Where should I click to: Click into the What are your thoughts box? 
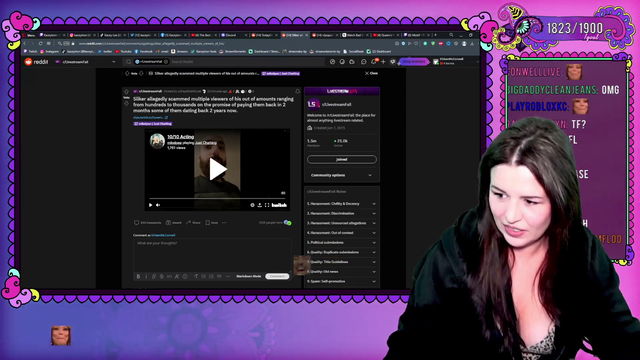(x=212, y=255)
